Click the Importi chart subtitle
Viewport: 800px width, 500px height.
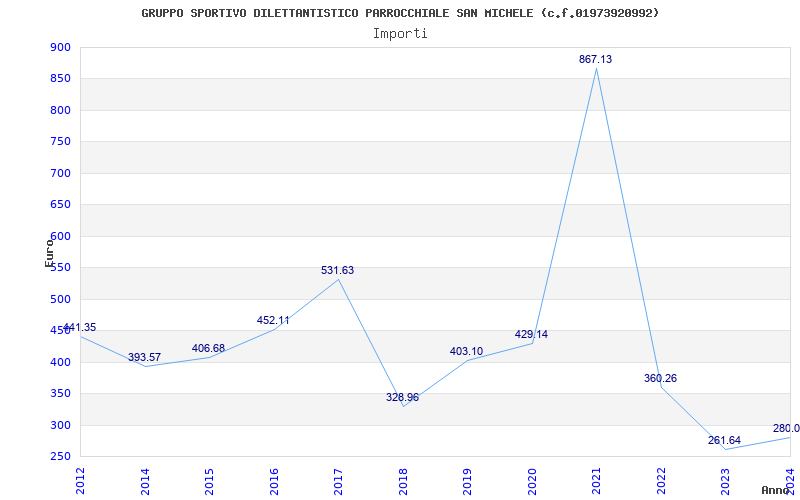point(400,34)
